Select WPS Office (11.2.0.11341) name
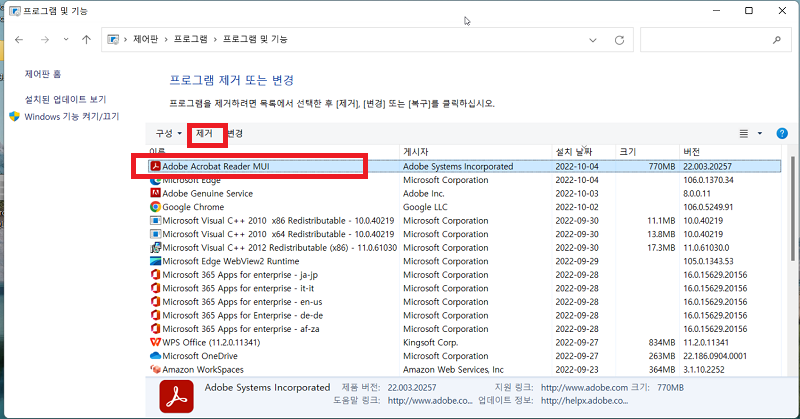 click(x=211, y=342)
